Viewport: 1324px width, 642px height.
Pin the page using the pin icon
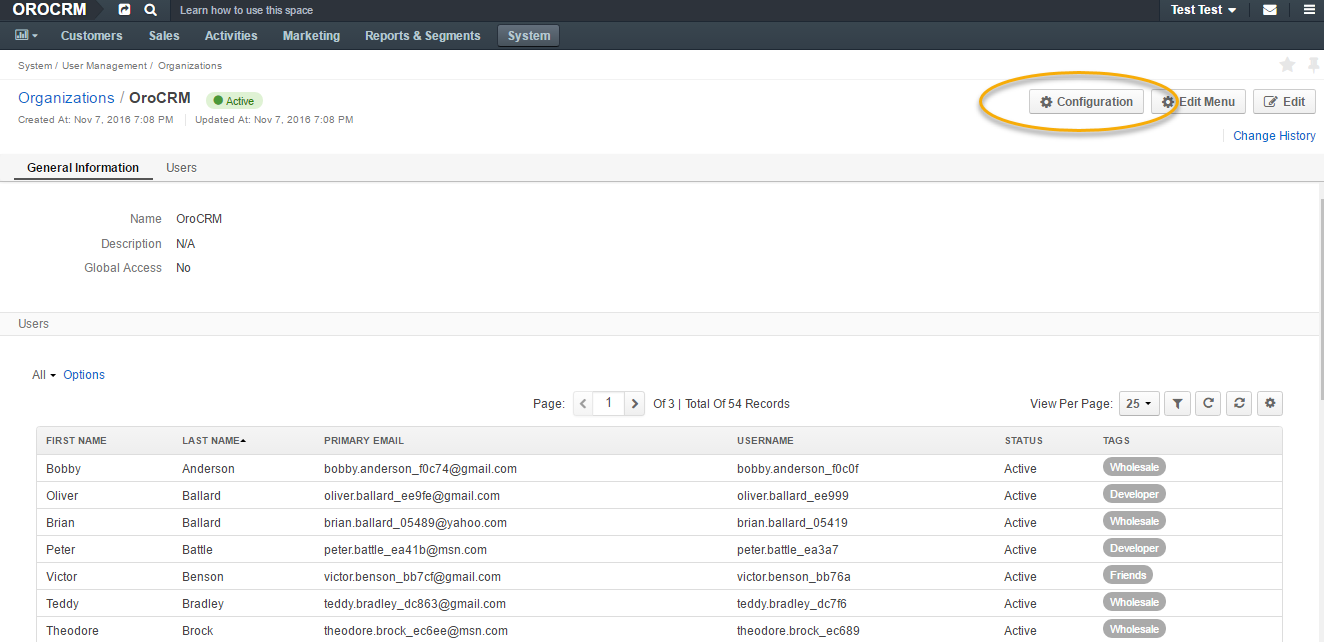click(1313, 65)
